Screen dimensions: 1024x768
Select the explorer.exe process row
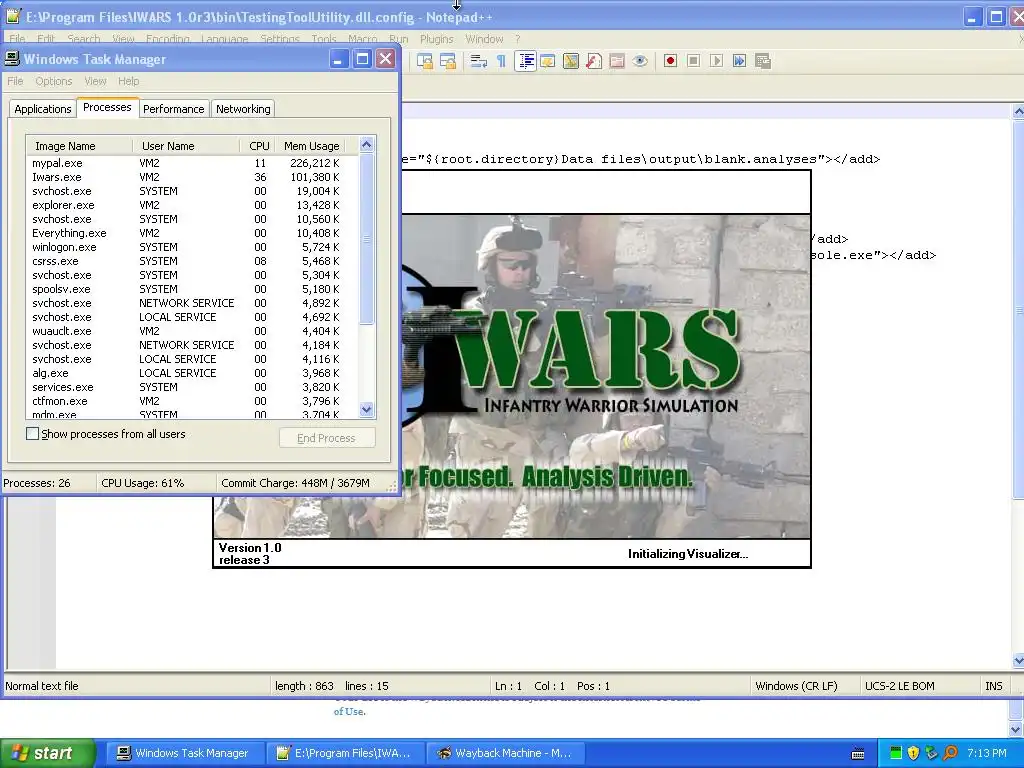point(192,205)
